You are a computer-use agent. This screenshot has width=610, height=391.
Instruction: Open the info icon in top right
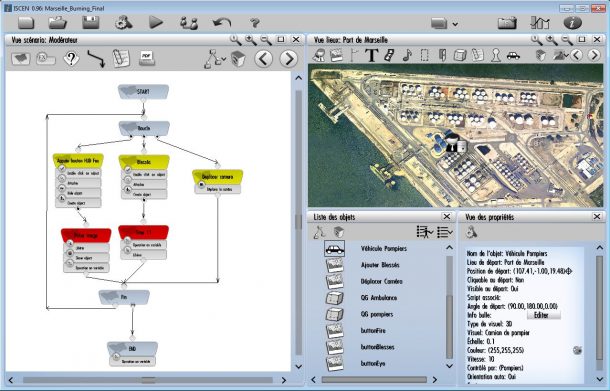click(x=573, y=23)
